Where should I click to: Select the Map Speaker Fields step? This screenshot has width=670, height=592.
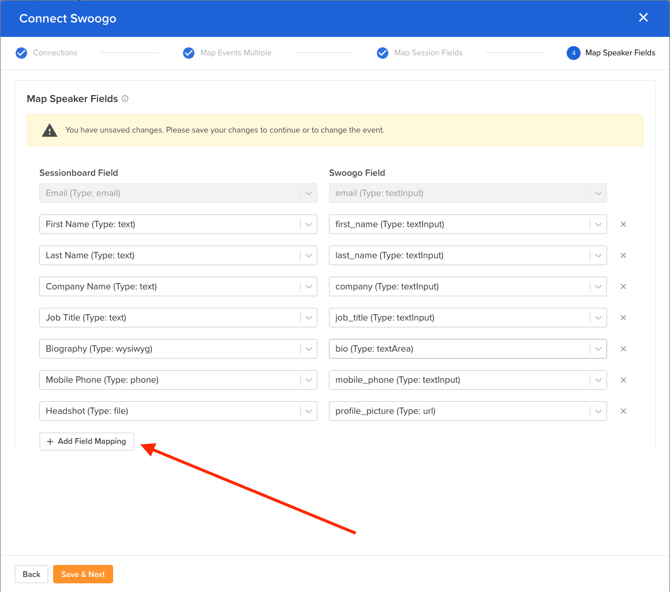coord(620,53)
